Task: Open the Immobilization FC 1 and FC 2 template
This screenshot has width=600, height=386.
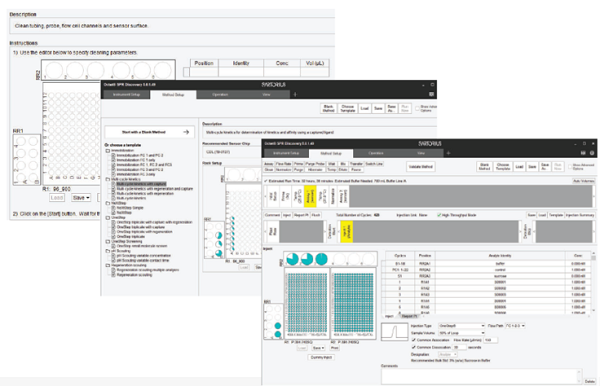Action: pyautogui.click(x=139, y=155)
